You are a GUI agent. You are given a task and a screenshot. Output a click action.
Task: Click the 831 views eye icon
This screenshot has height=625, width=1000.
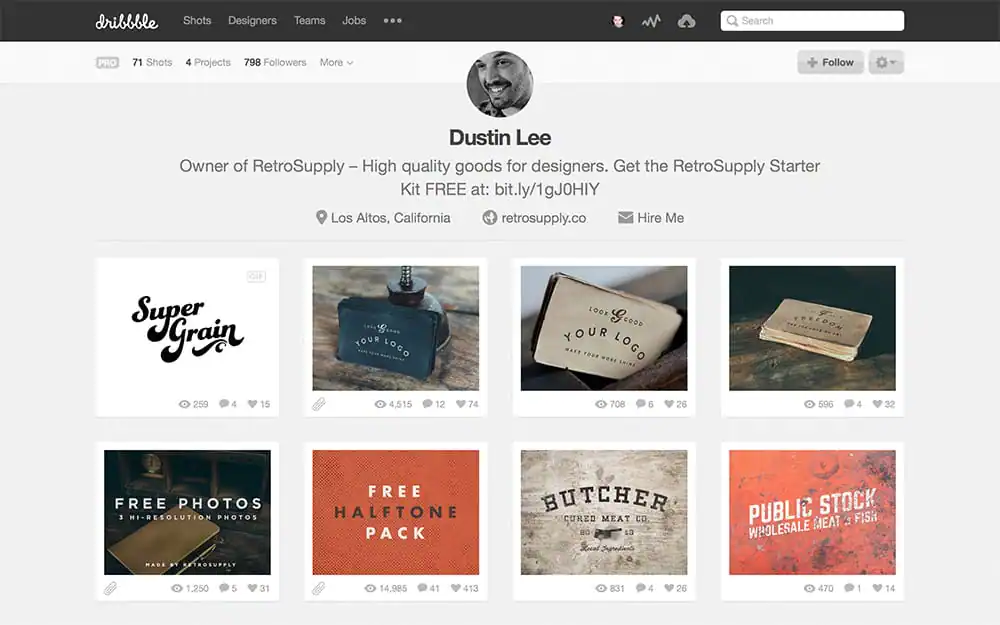click(601, 589)
